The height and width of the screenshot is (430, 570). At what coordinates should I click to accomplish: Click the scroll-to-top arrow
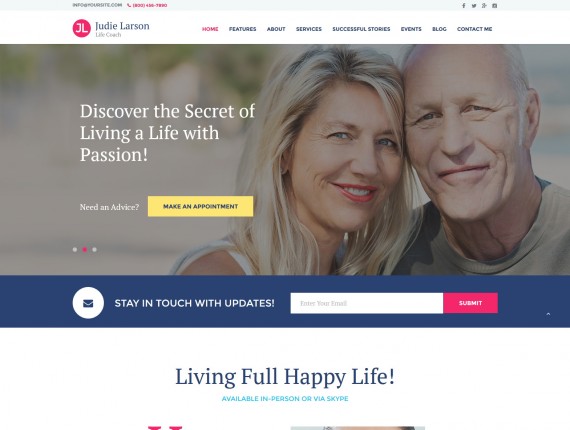[548, 314]
